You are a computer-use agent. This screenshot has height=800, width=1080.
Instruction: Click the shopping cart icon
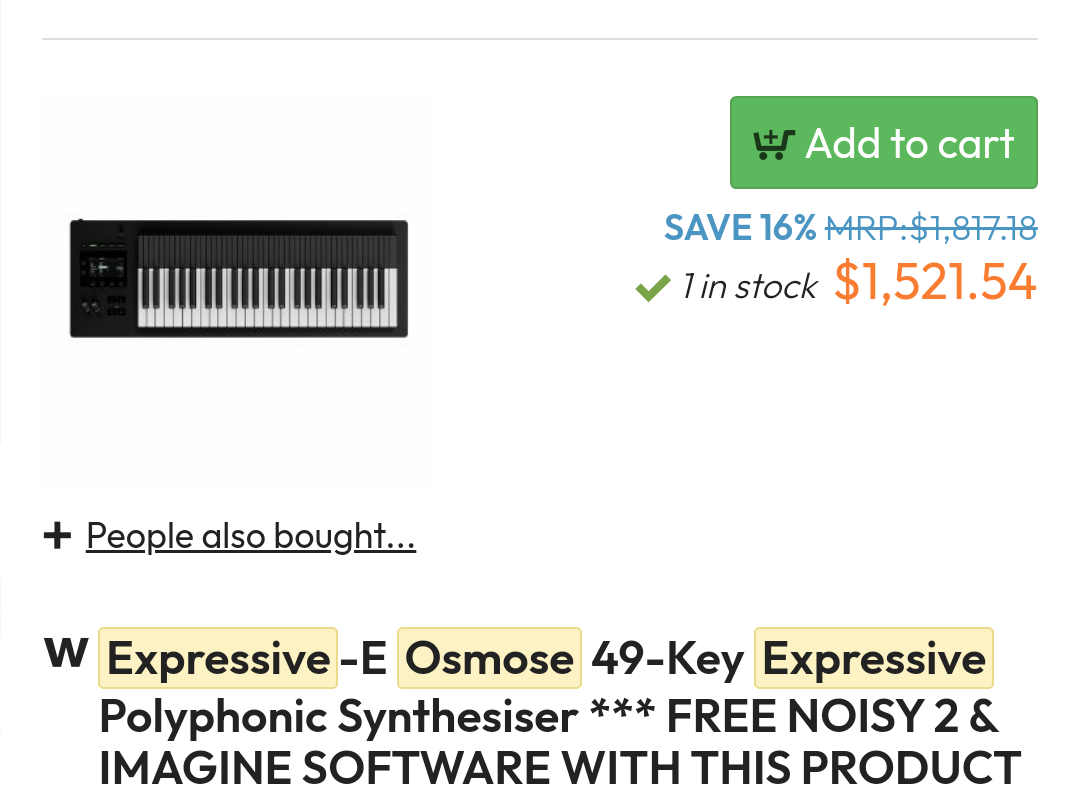[773, 144]
